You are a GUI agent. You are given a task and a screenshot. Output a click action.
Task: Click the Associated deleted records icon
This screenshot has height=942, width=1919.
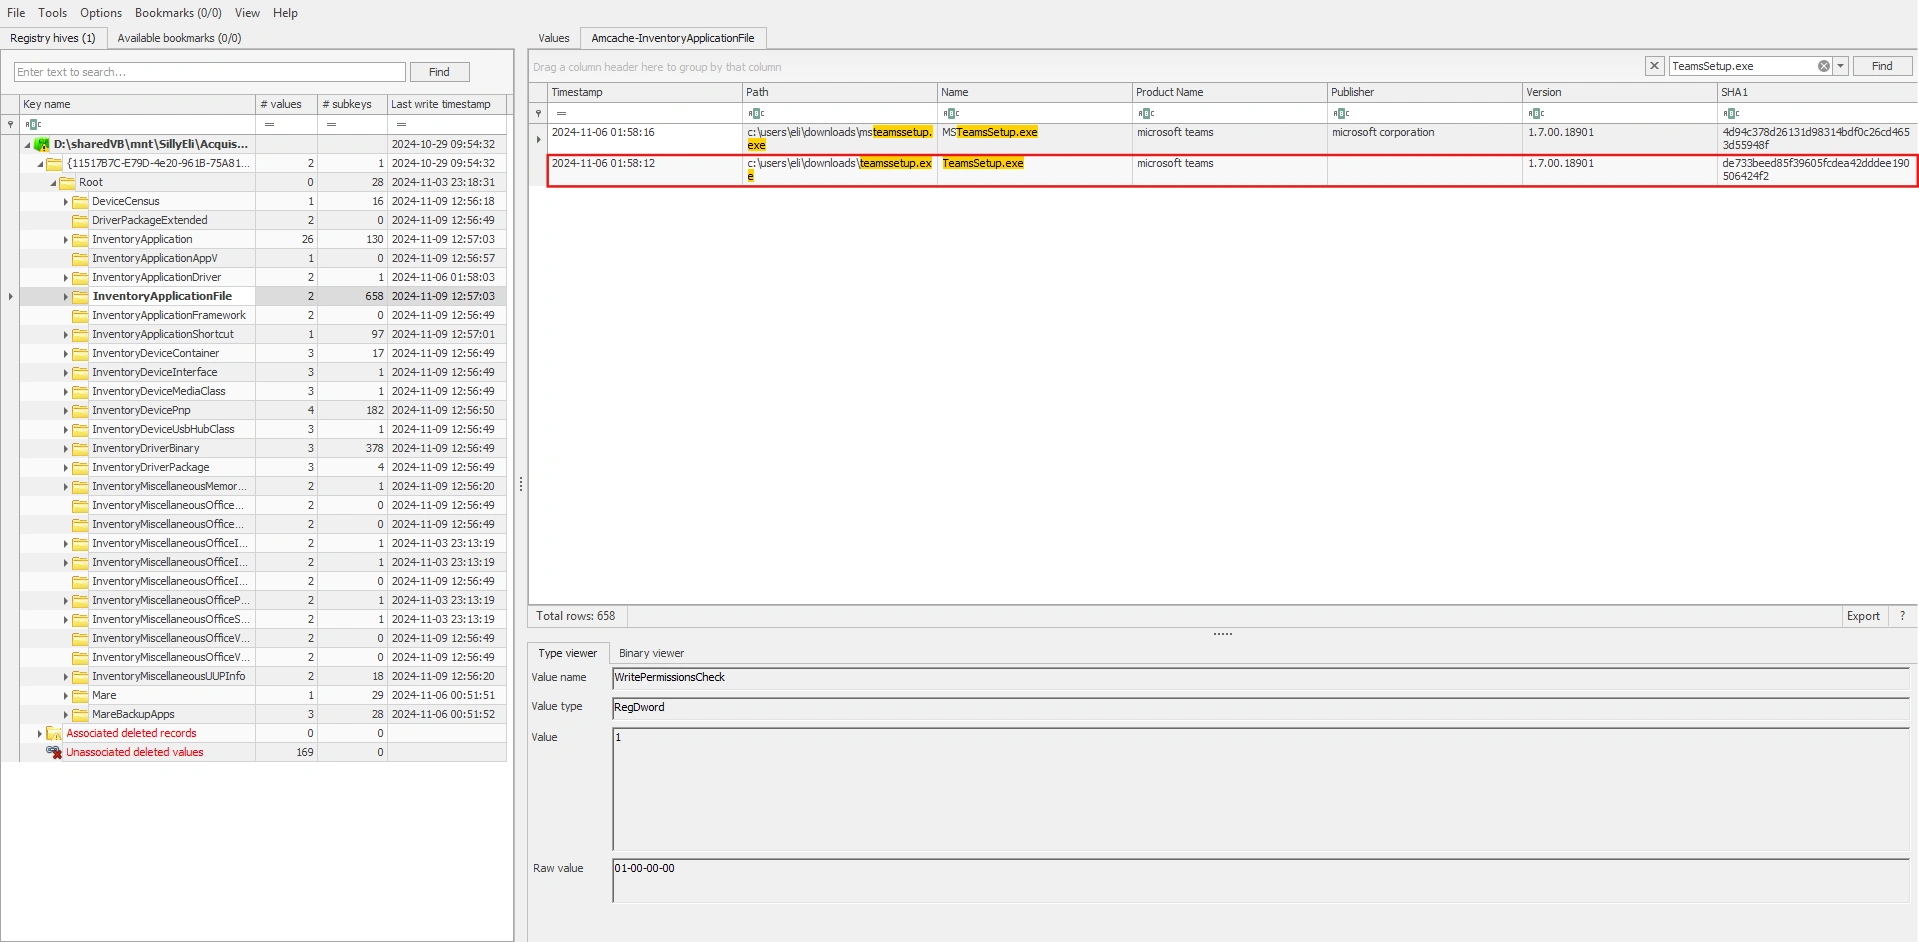point(54,733)
